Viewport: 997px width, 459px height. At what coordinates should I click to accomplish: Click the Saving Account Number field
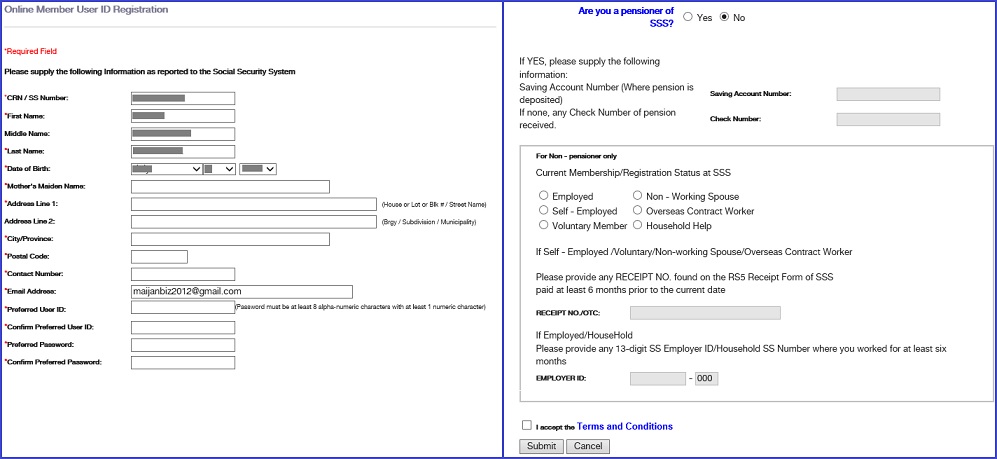[x=888, y=95]
